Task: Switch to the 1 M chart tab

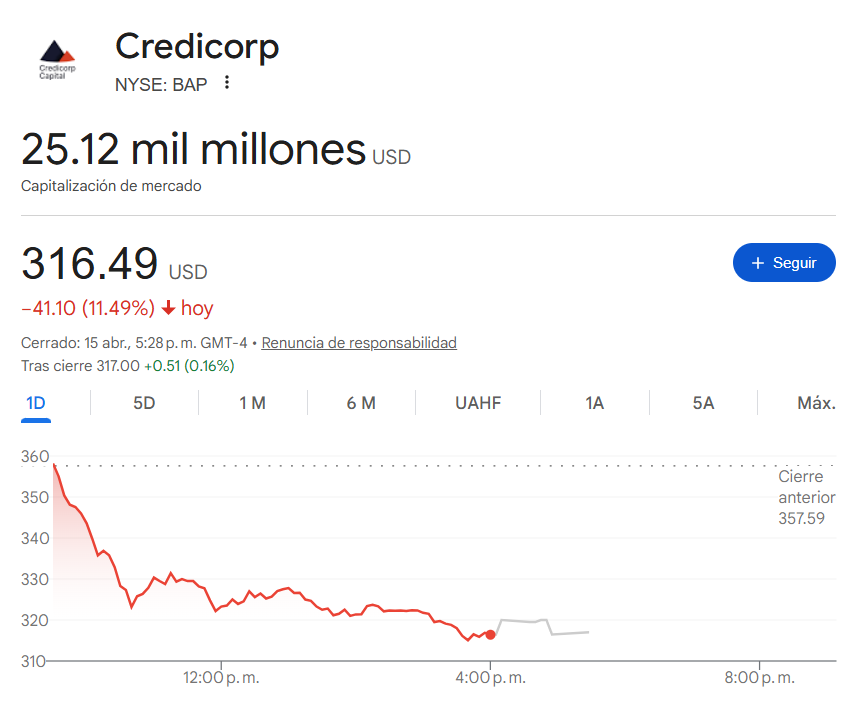Action: 252,403
